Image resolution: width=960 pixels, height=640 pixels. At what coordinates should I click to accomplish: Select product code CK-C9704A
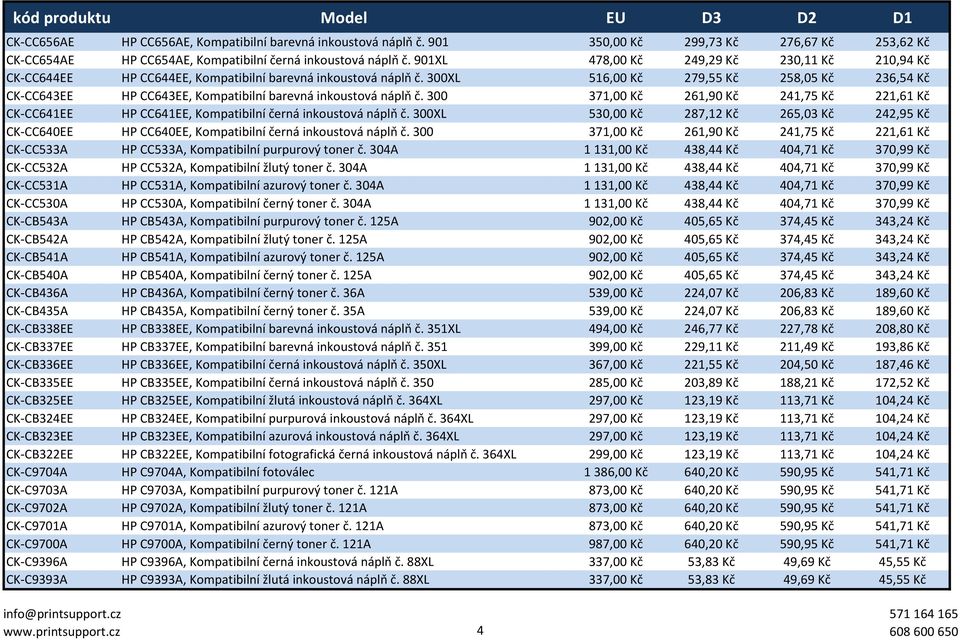[37, 472]
